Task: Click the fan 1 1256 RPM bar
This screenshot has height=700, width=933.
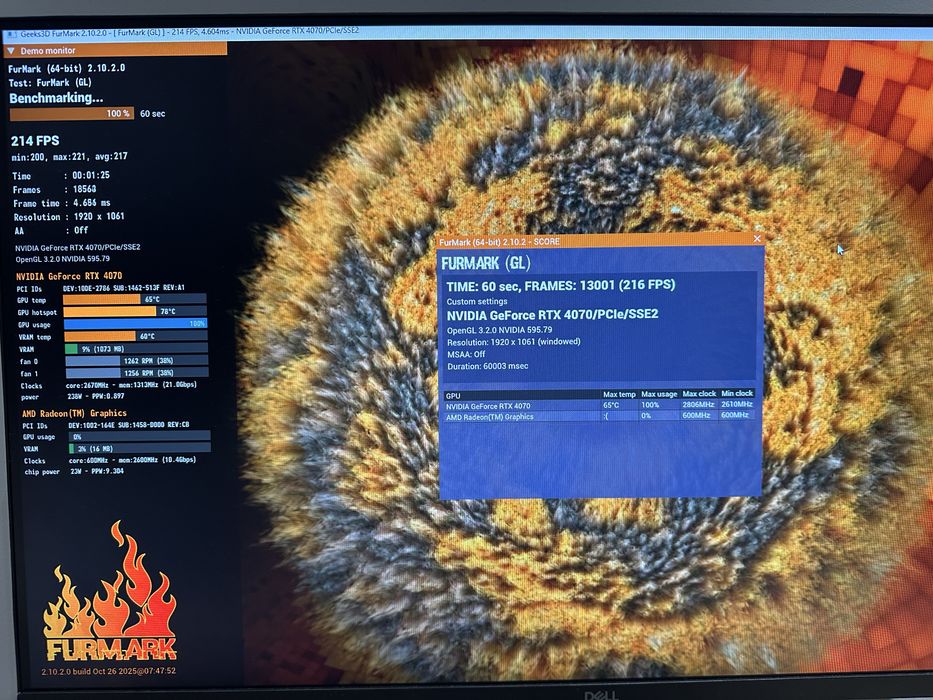Action: point(137,373)
